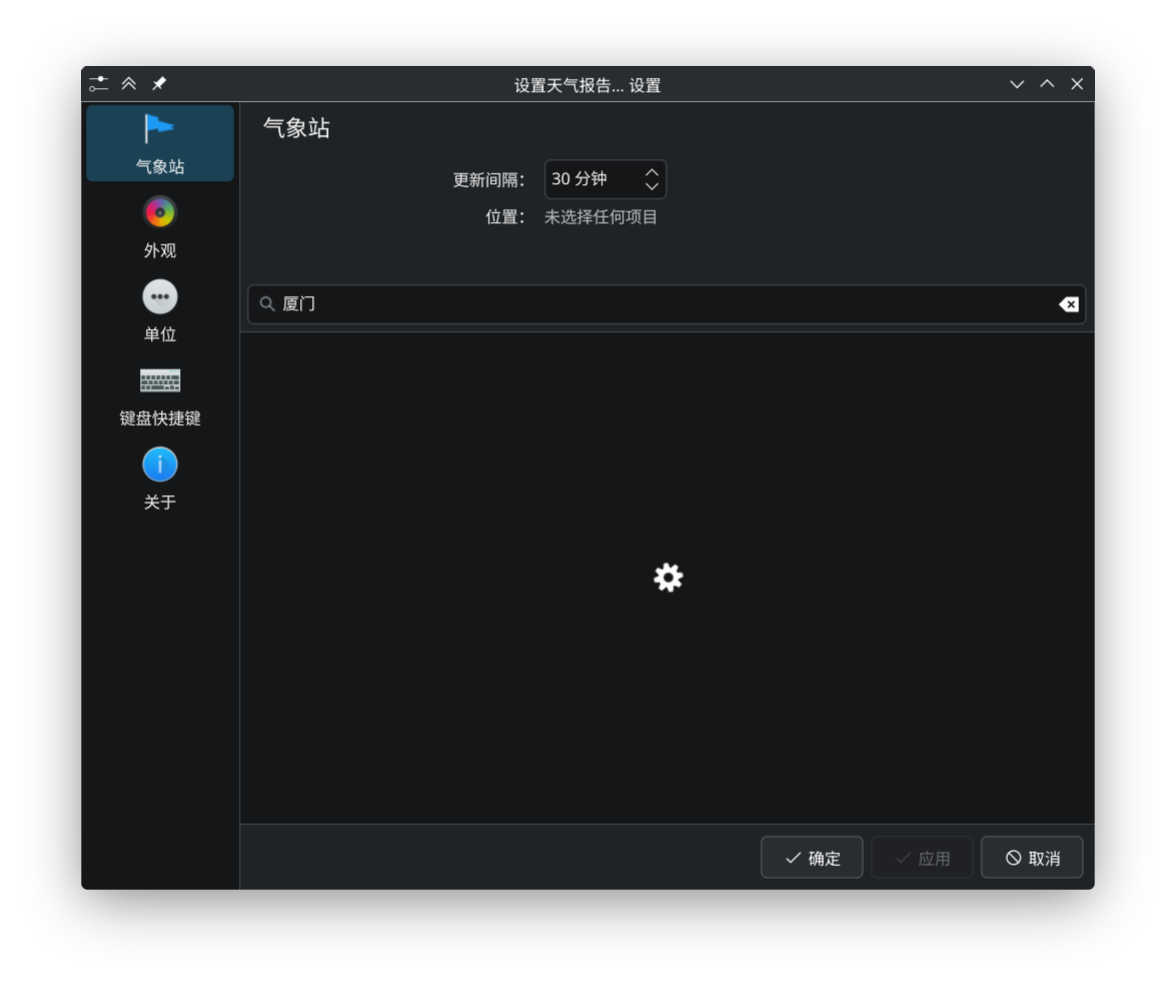Switch to the 外观 appearance section

[x=160, y=228]
